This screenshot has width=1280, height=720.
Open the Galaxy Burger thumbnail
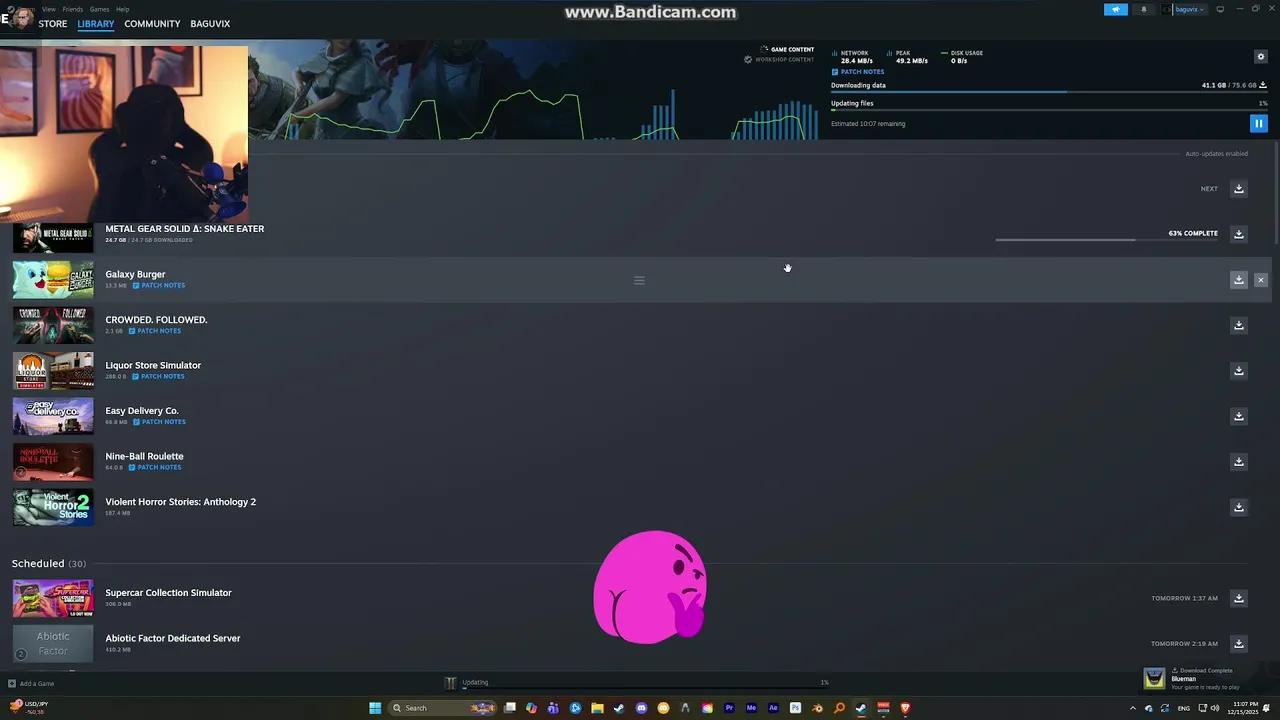coord(53,280)
